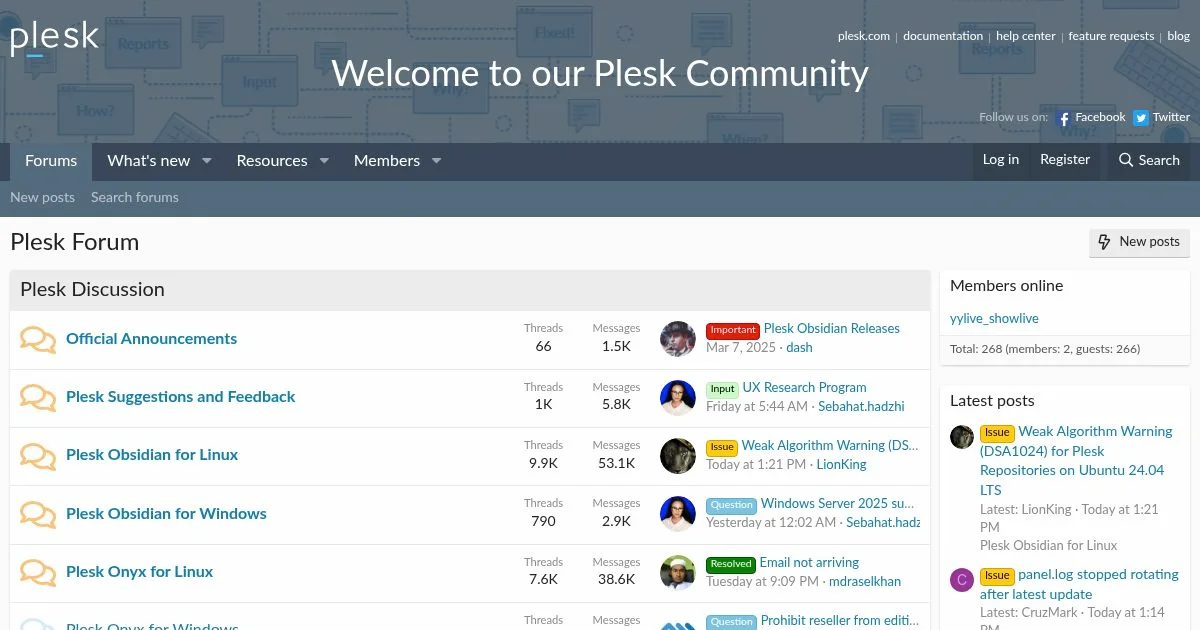Viewport: 1200px width, 630px height.
Task: Click the Log in button
Action: tap(1001, 160)
